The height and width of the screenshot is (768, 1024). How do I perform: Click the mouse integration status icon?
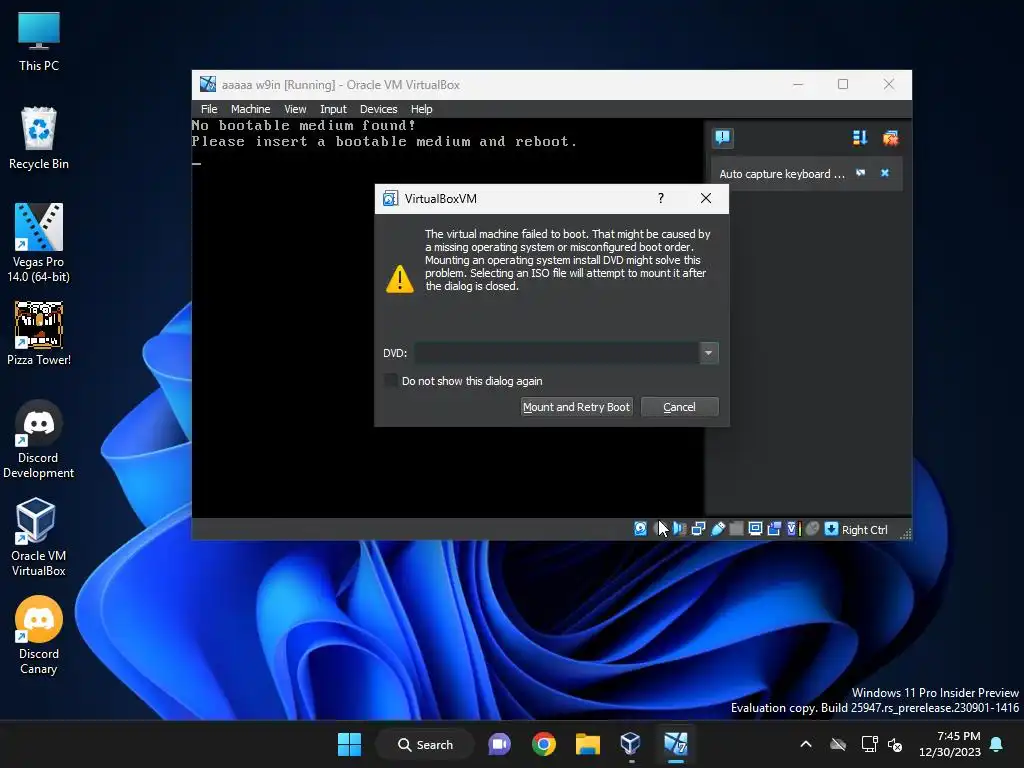click(x=812, y=529)
